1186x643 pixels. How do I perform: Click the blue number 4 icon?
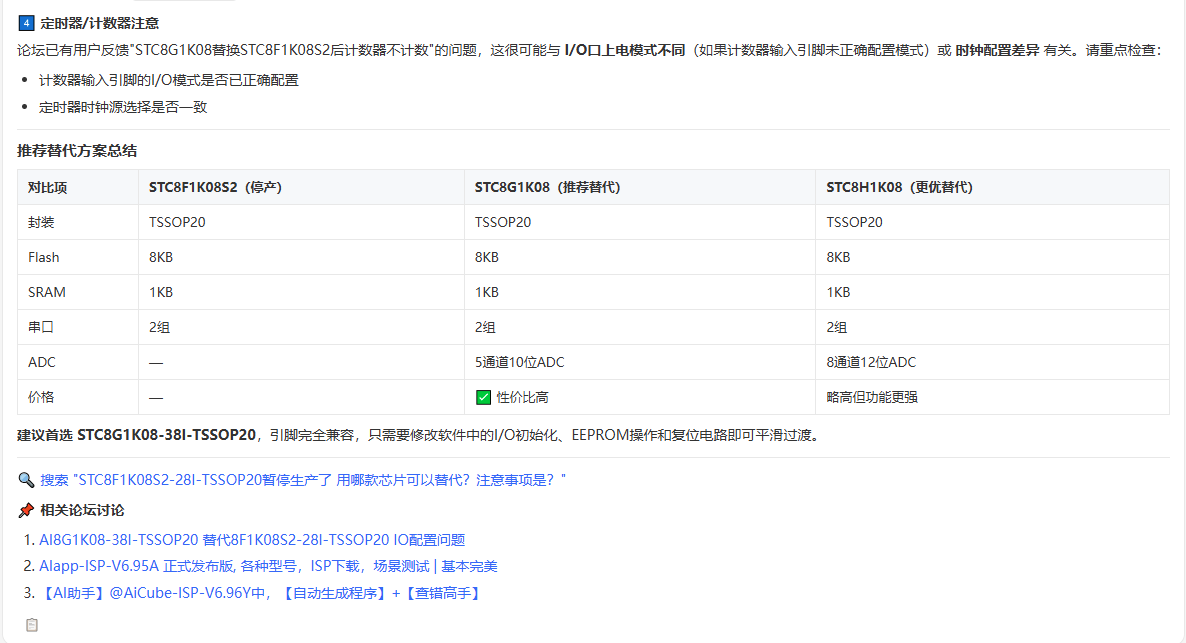(26, 23)
